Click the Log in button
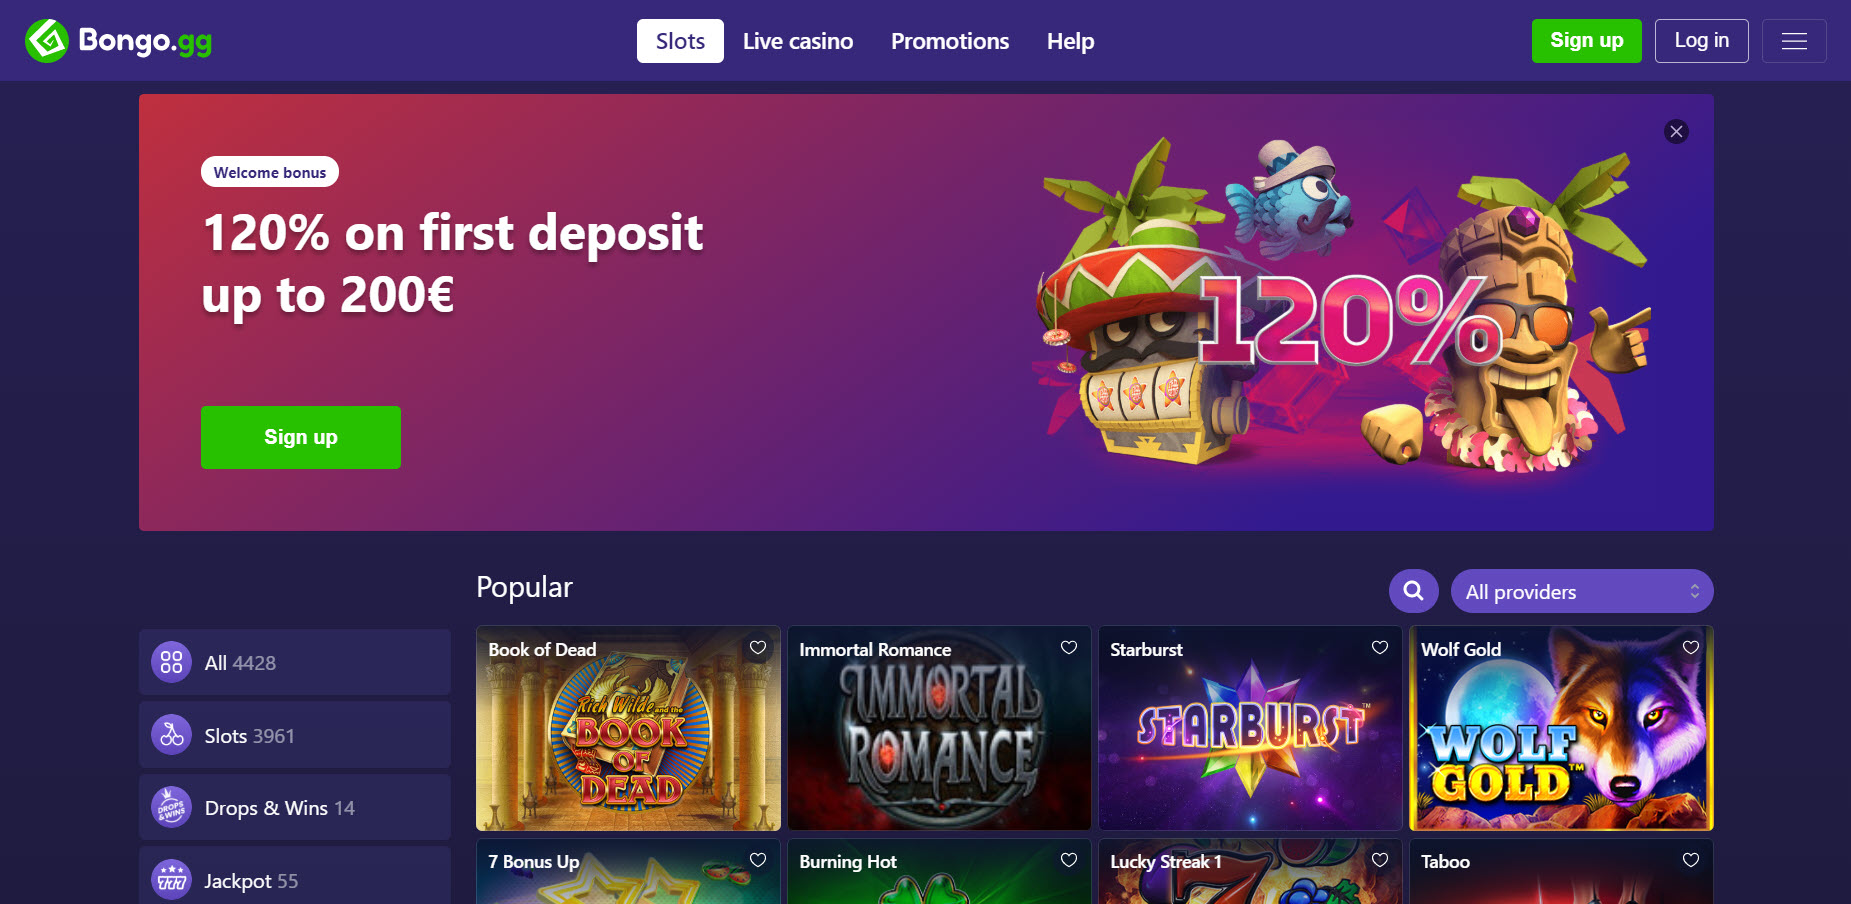Screen dimensions: 1851x904 (1701, 41)
